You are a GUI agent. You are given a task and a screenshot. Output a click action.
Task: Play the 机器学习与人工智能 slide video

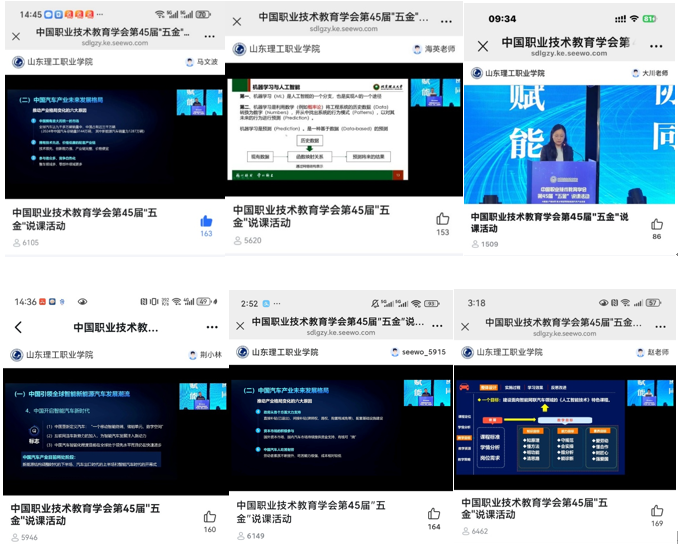[344, 123]
